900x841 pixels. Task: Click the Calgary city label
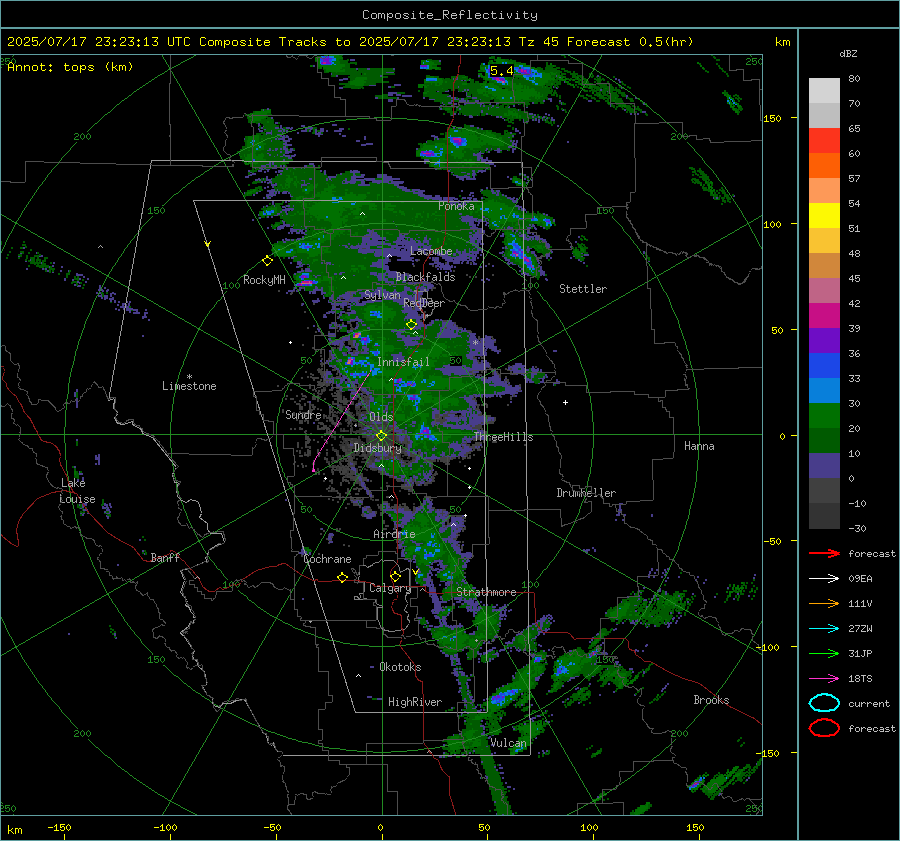[x=390, y=588]
